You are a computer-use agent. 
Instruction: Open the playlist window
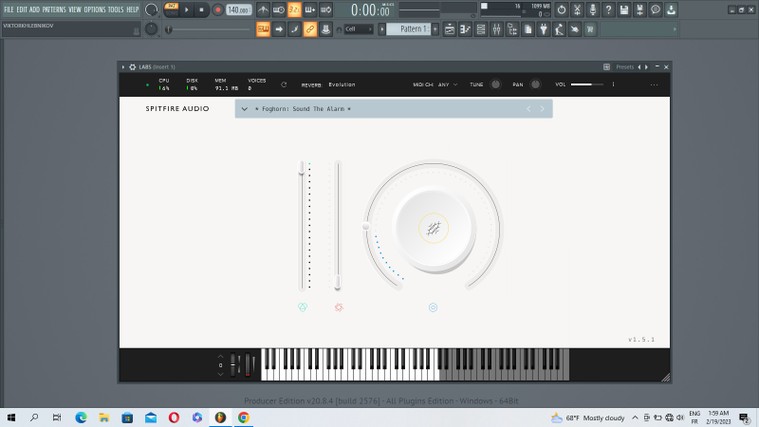450,29
